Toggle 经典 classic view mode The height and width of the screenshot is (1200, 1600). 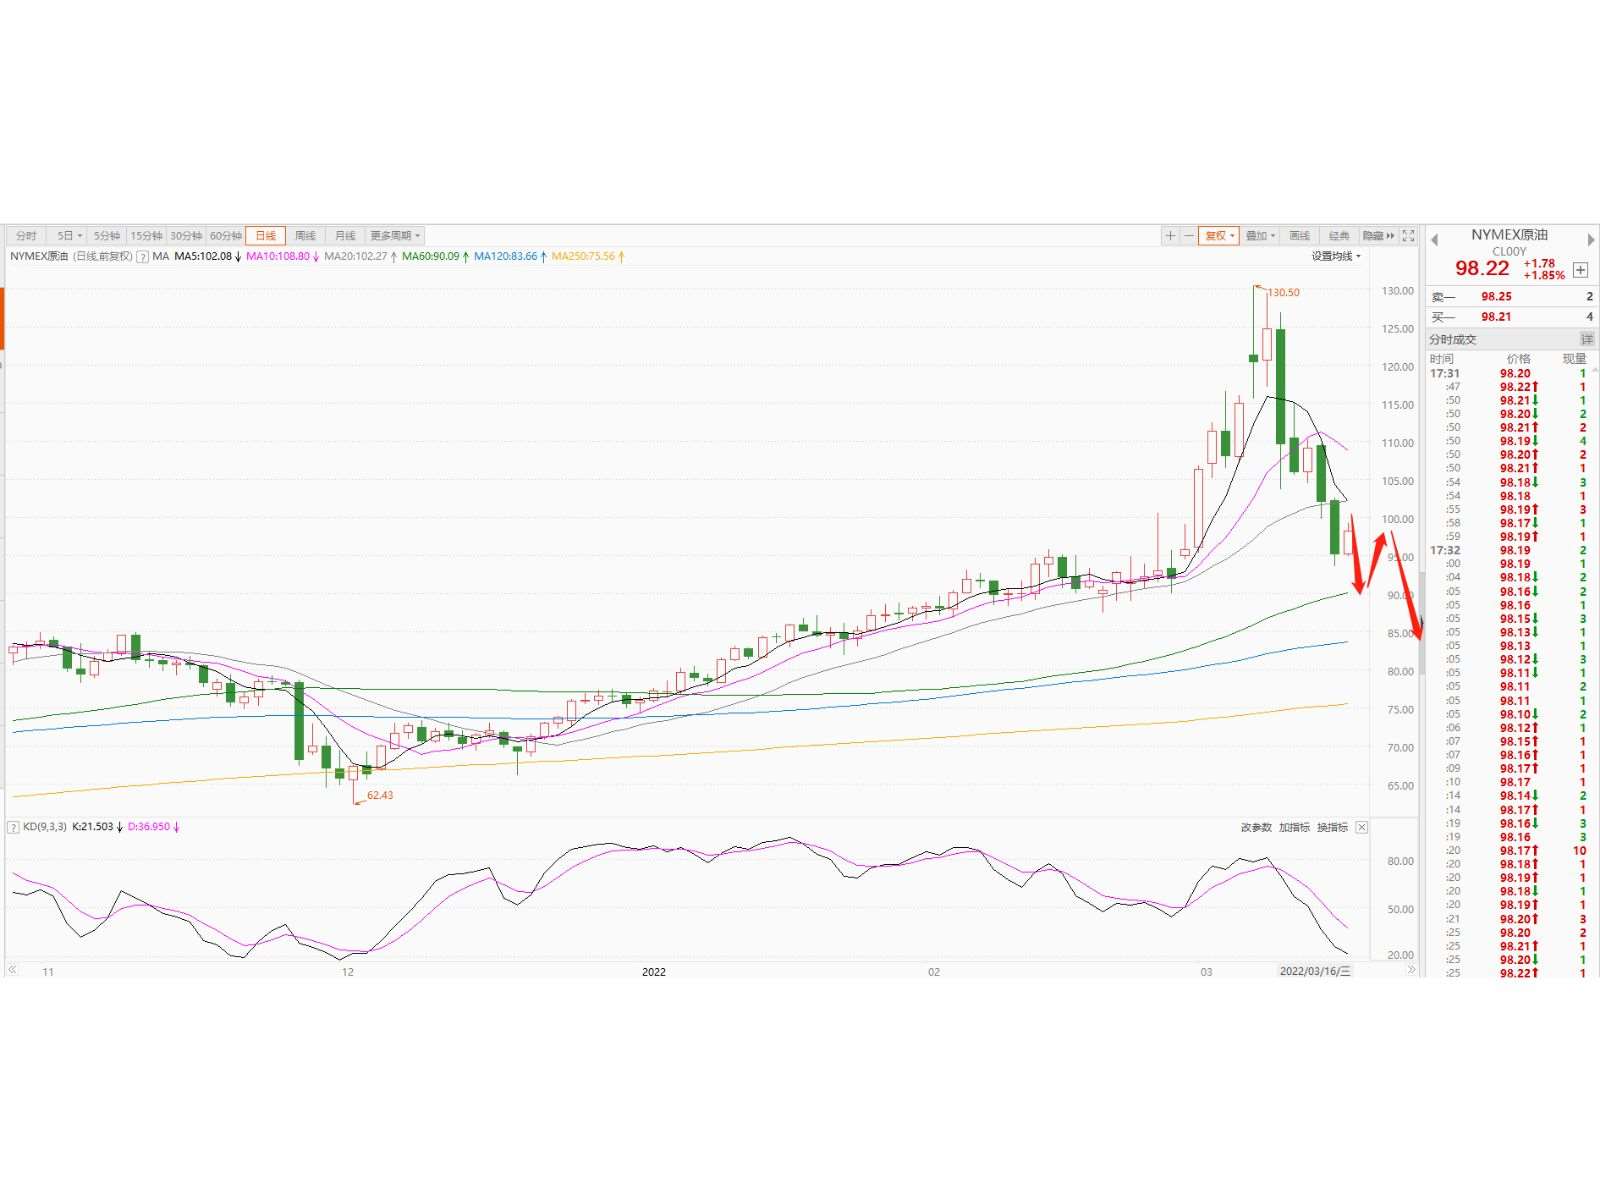1339,236
